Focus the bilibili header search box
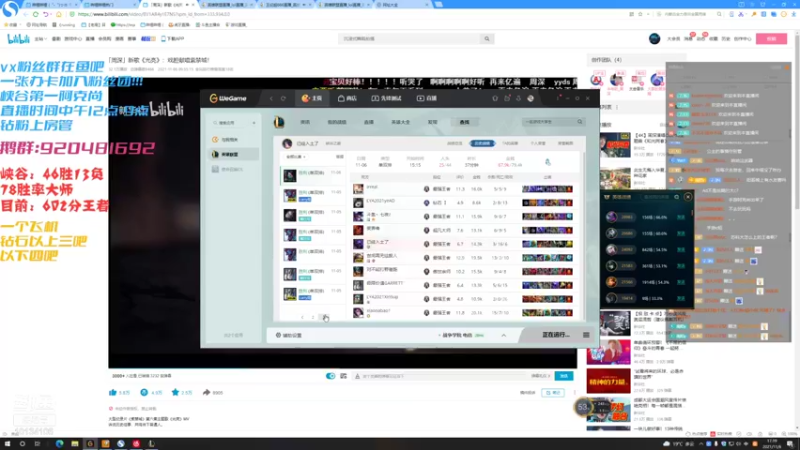 coord(410,39)
